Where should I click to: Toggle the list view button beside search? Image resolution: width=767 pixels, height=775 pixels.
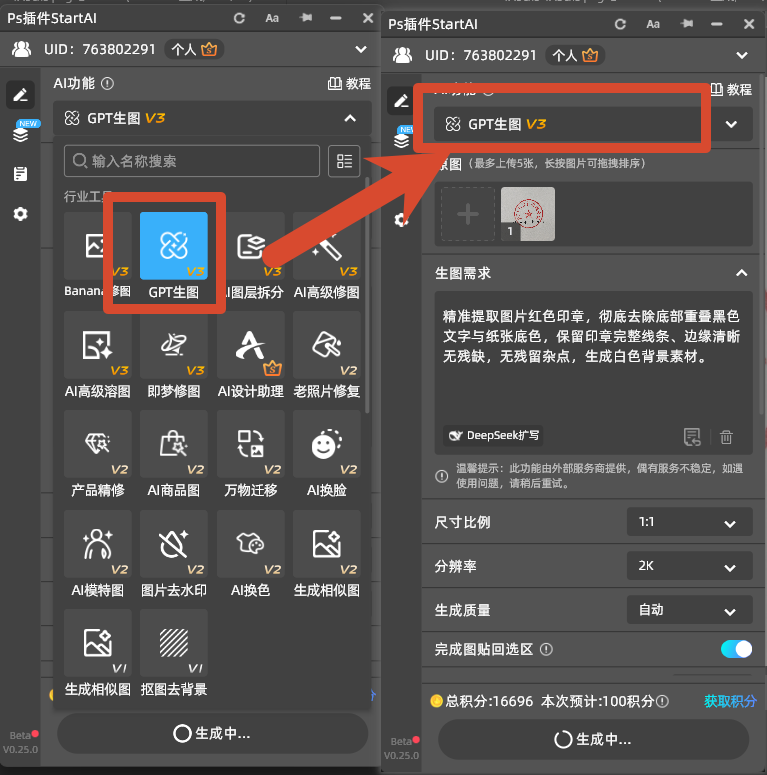coord(344,161)
